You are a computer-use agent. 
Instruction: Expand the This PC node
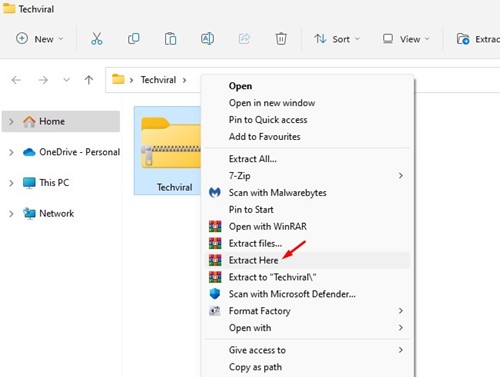click(x=11, y=183)
